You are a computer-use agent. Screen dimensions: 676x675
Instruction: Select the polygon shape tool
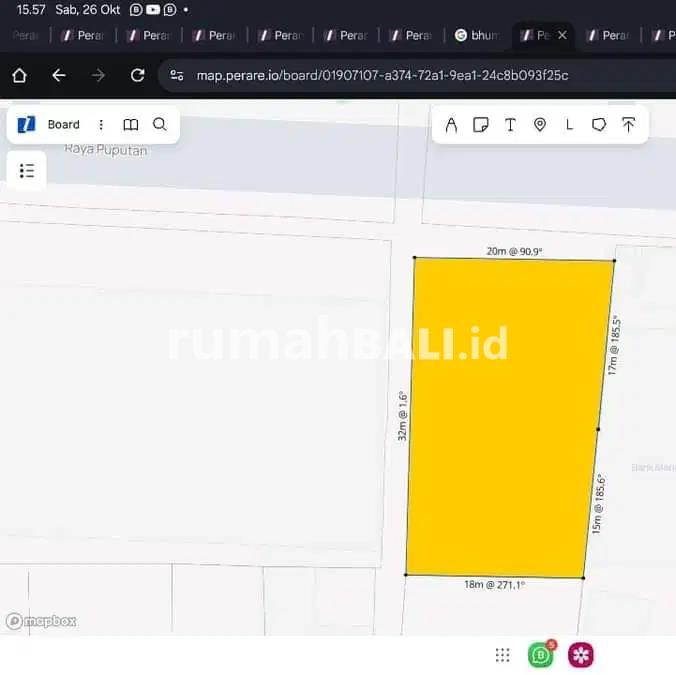599,125
